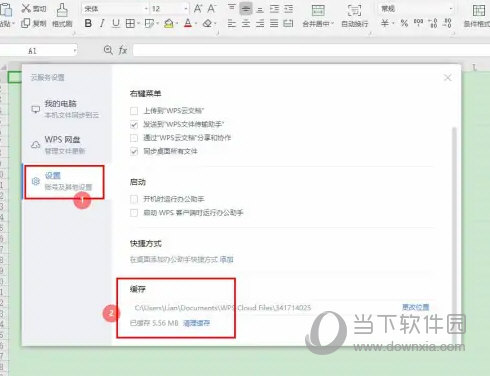The width and height of the screenshot is (490, 376).
Task: Close the cloud service settings dialog
Action: click(x=447, y=78)
